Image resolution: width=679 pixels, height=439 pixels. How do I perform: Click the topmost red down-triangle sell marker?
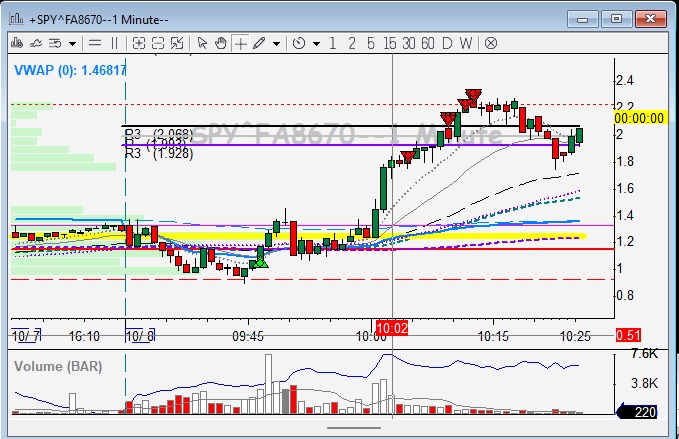[x=473, y=94]
